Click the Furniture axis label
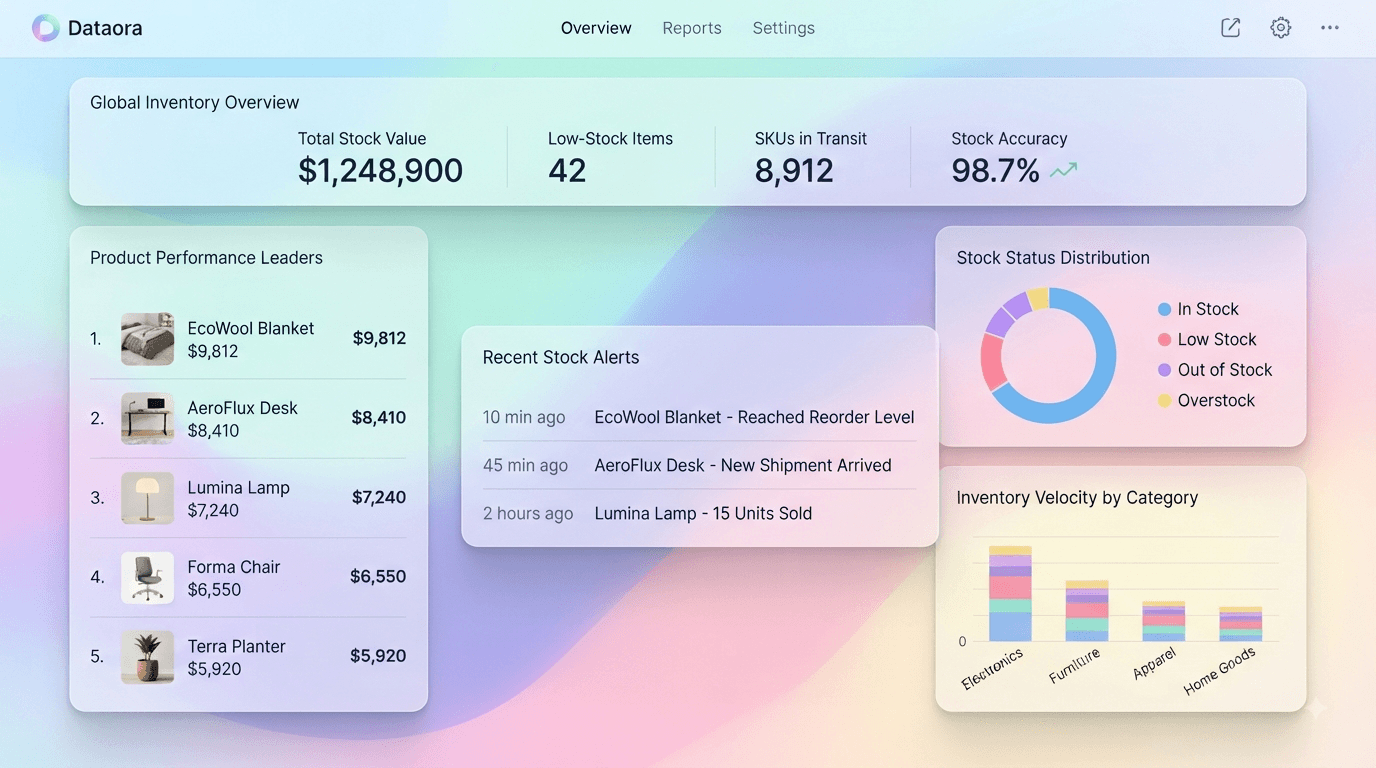The width and height of the screenshot is (1376, 768). 1075,666
